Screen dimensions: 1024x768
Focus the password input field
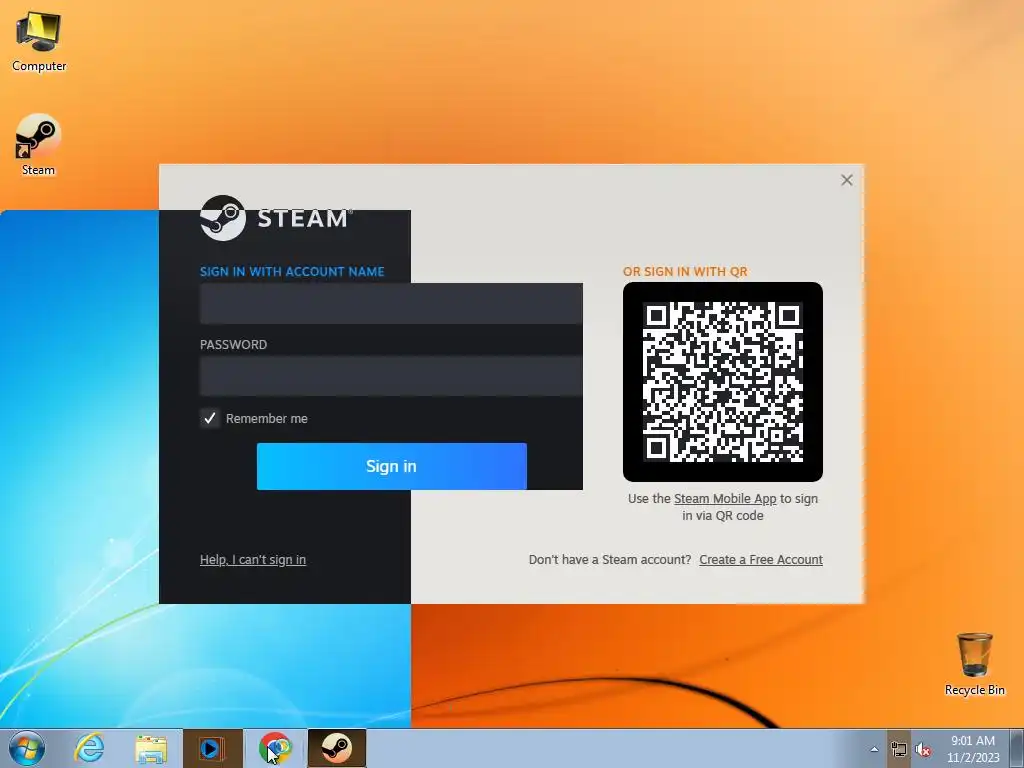[391, 376]
